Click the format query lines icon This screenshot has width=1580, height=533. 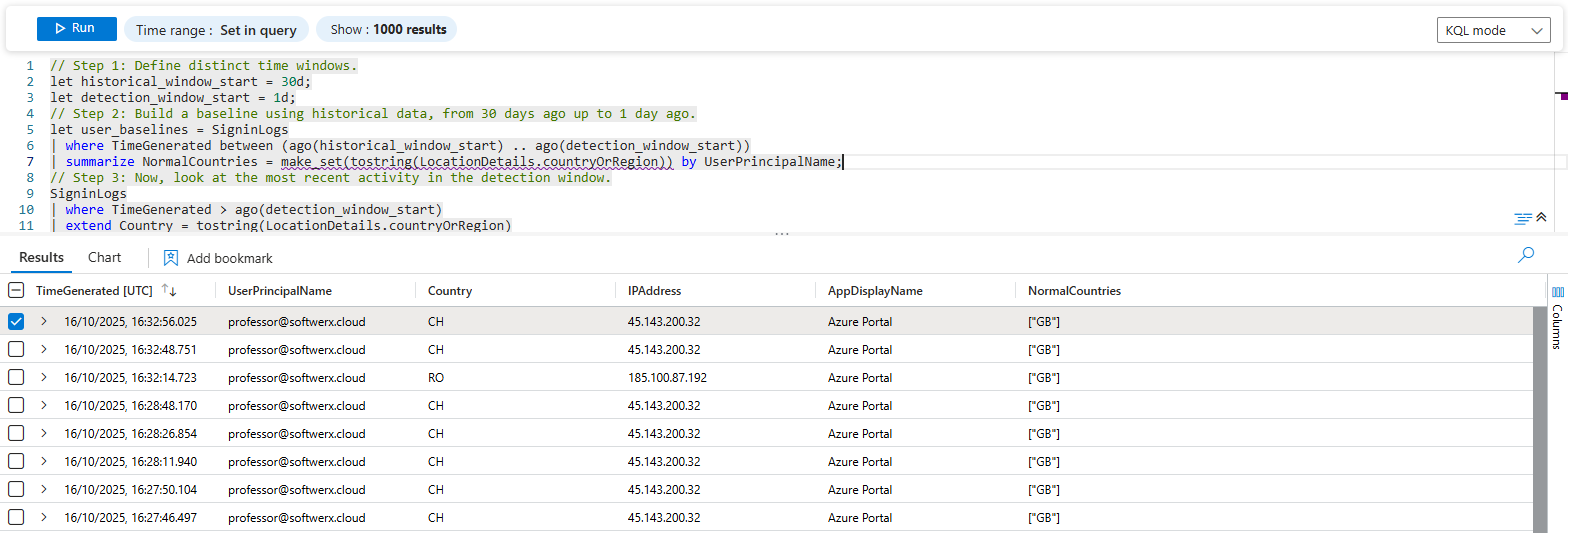click(x=1522, y=218)
